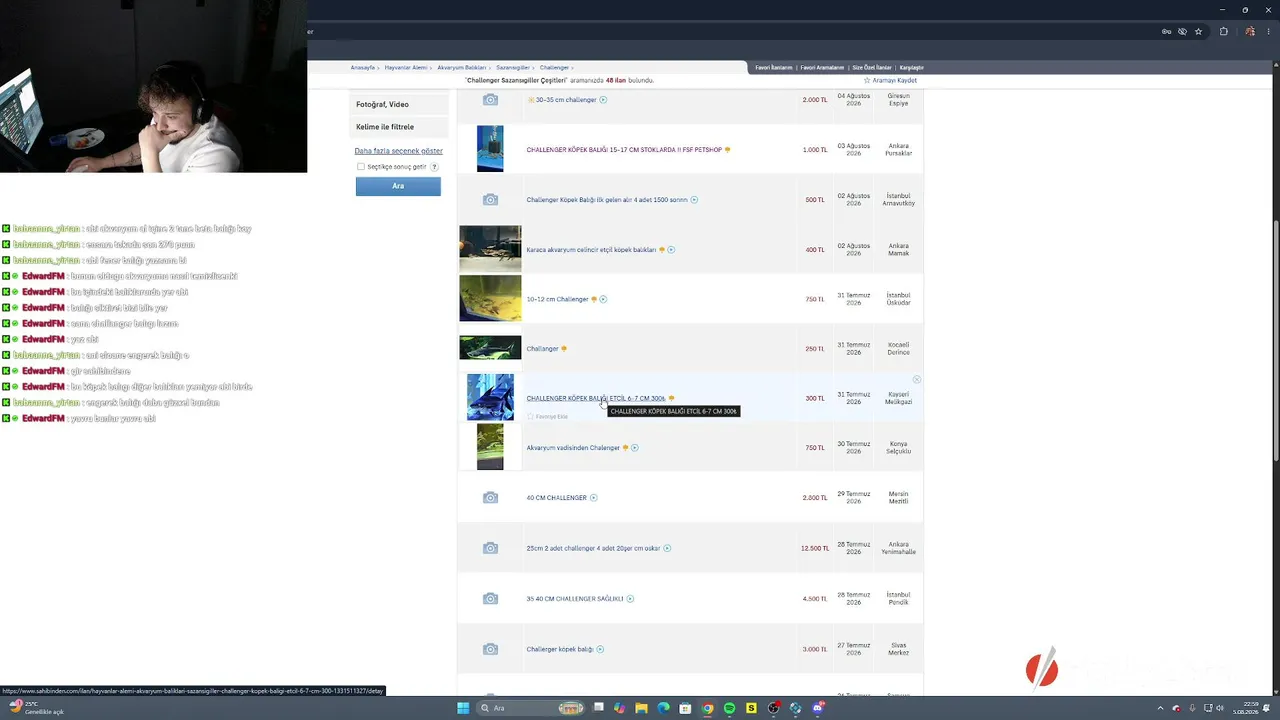Bookmark this page with the star icon

pyautogui.click(x=1198, y=31)
